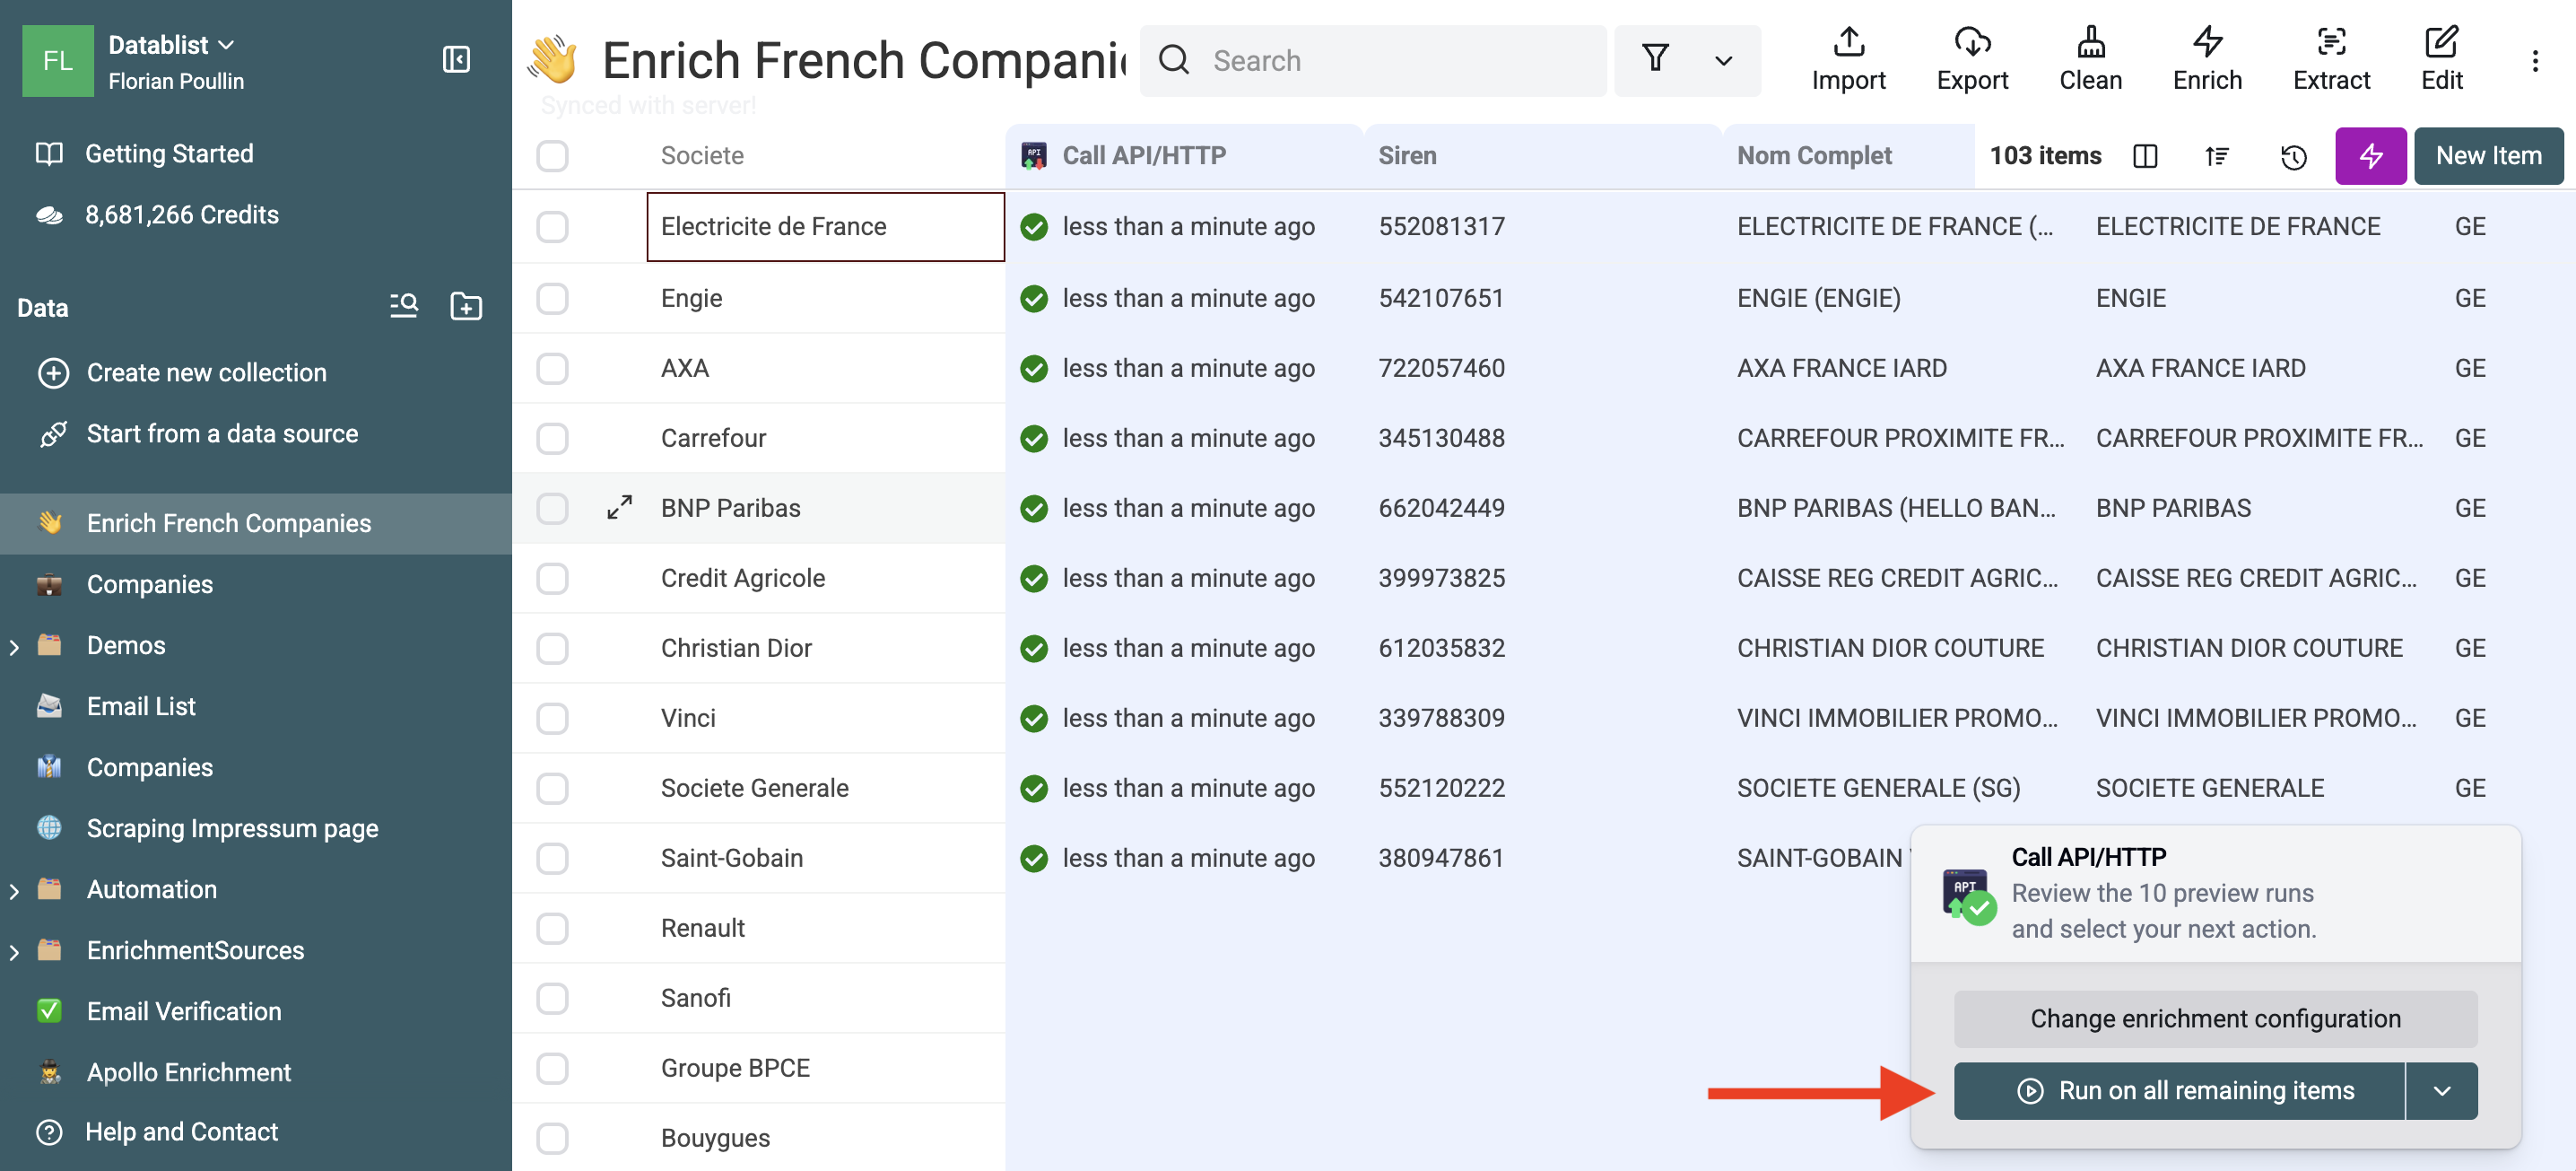Collapse the sidebar panel icon
Screen dimensions: 2576x1171
[x=456, y=60]
